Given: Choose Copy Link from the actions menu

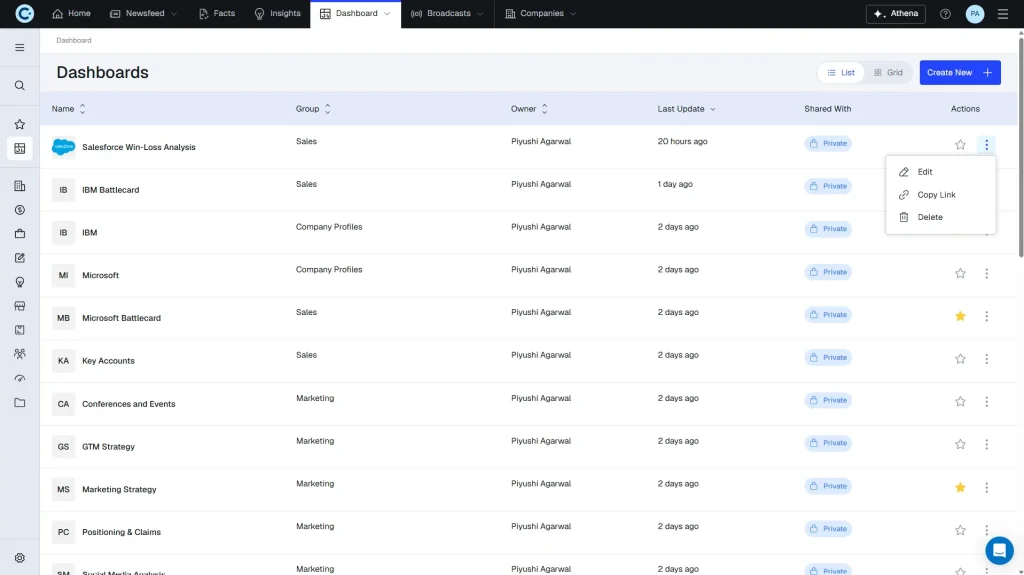Looking at the screenshot, I should pos(940,195).
